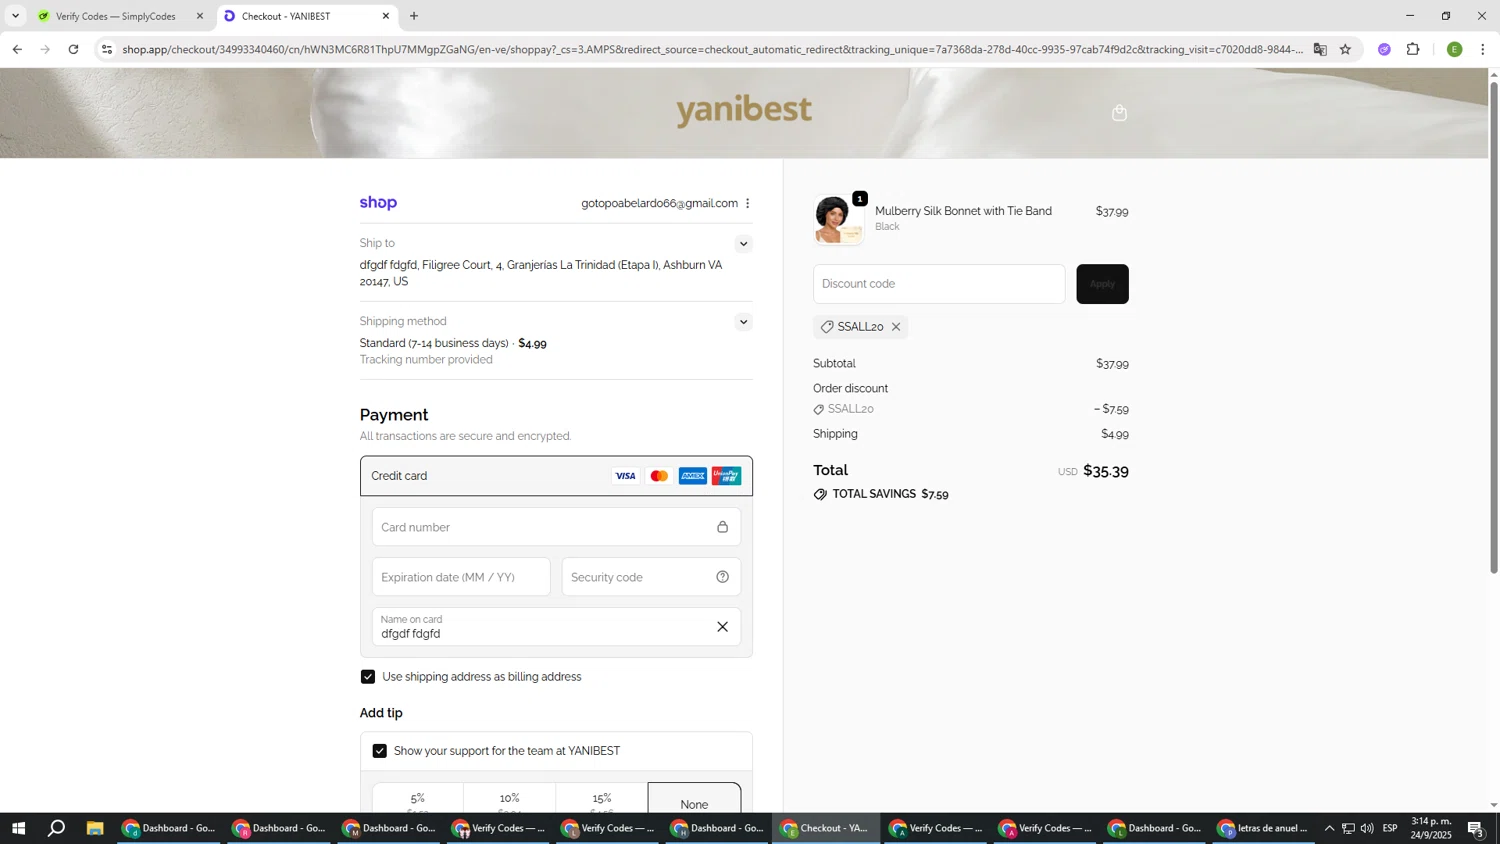Bookmark this page with star icon

[1345, 49]
